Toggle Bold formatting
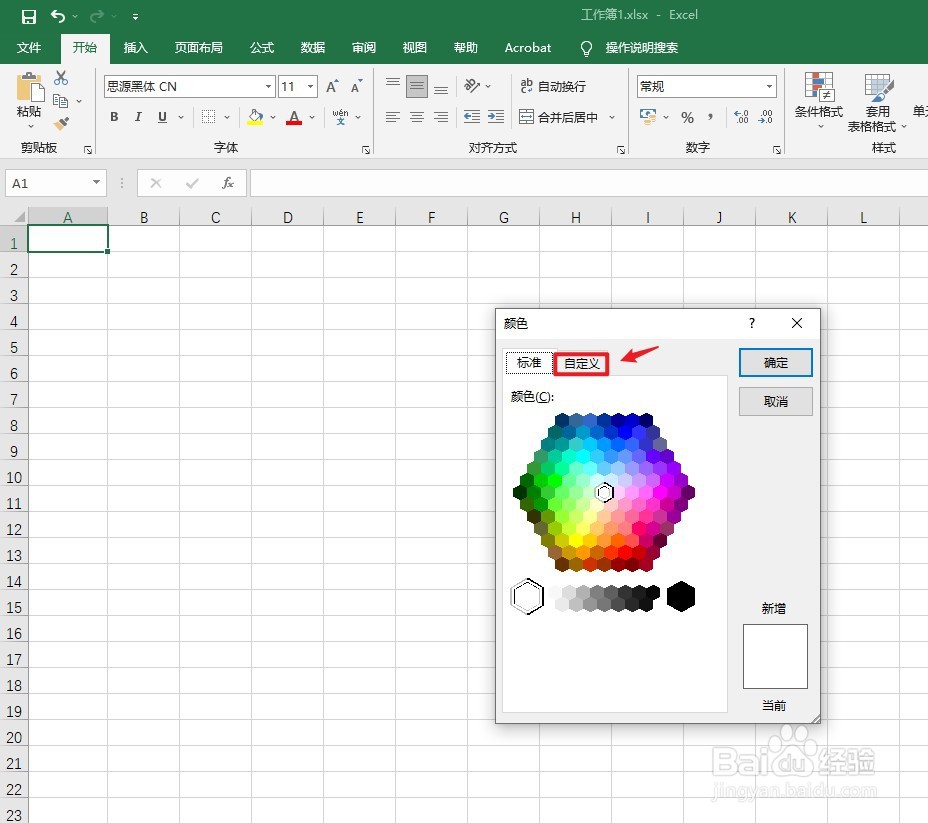Image resolution: width=928 pixels, height=823 pixels. (114, 117)
